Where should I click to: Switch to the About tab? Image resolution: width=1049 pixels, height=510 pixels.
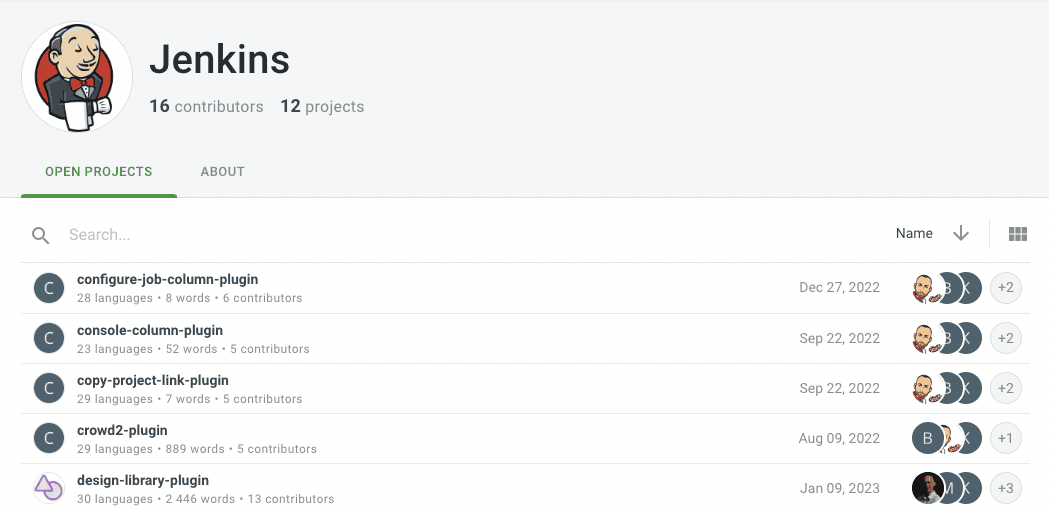click(x=222, y=171)
